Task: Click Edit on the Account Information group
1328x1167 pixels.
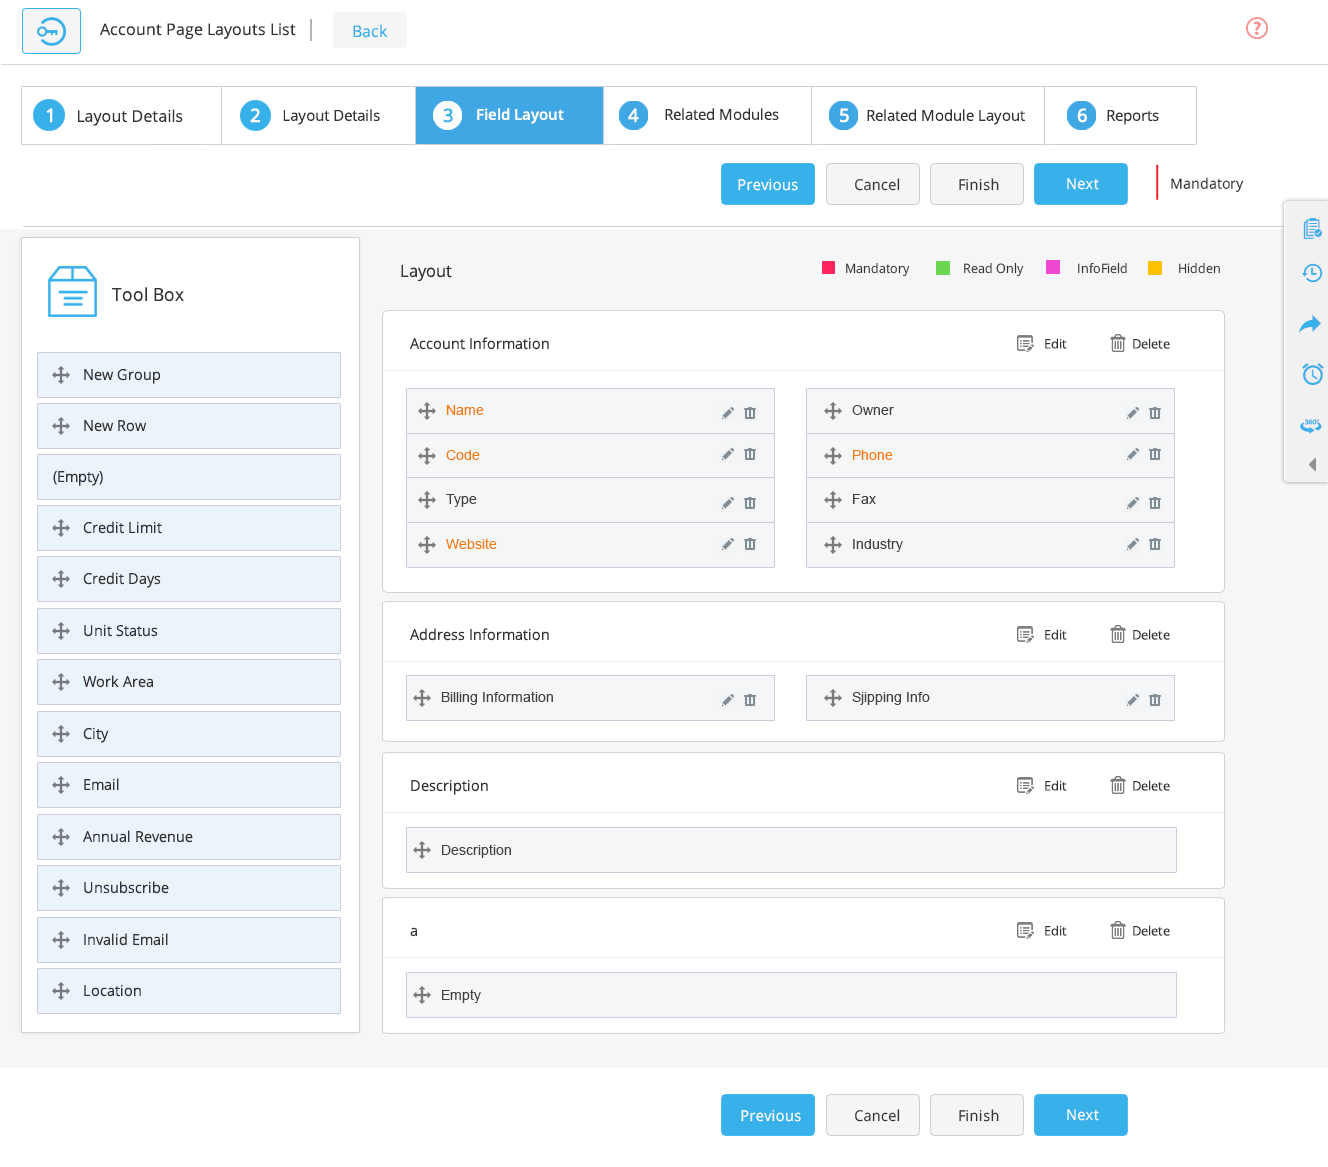Action: point(1041,343)
